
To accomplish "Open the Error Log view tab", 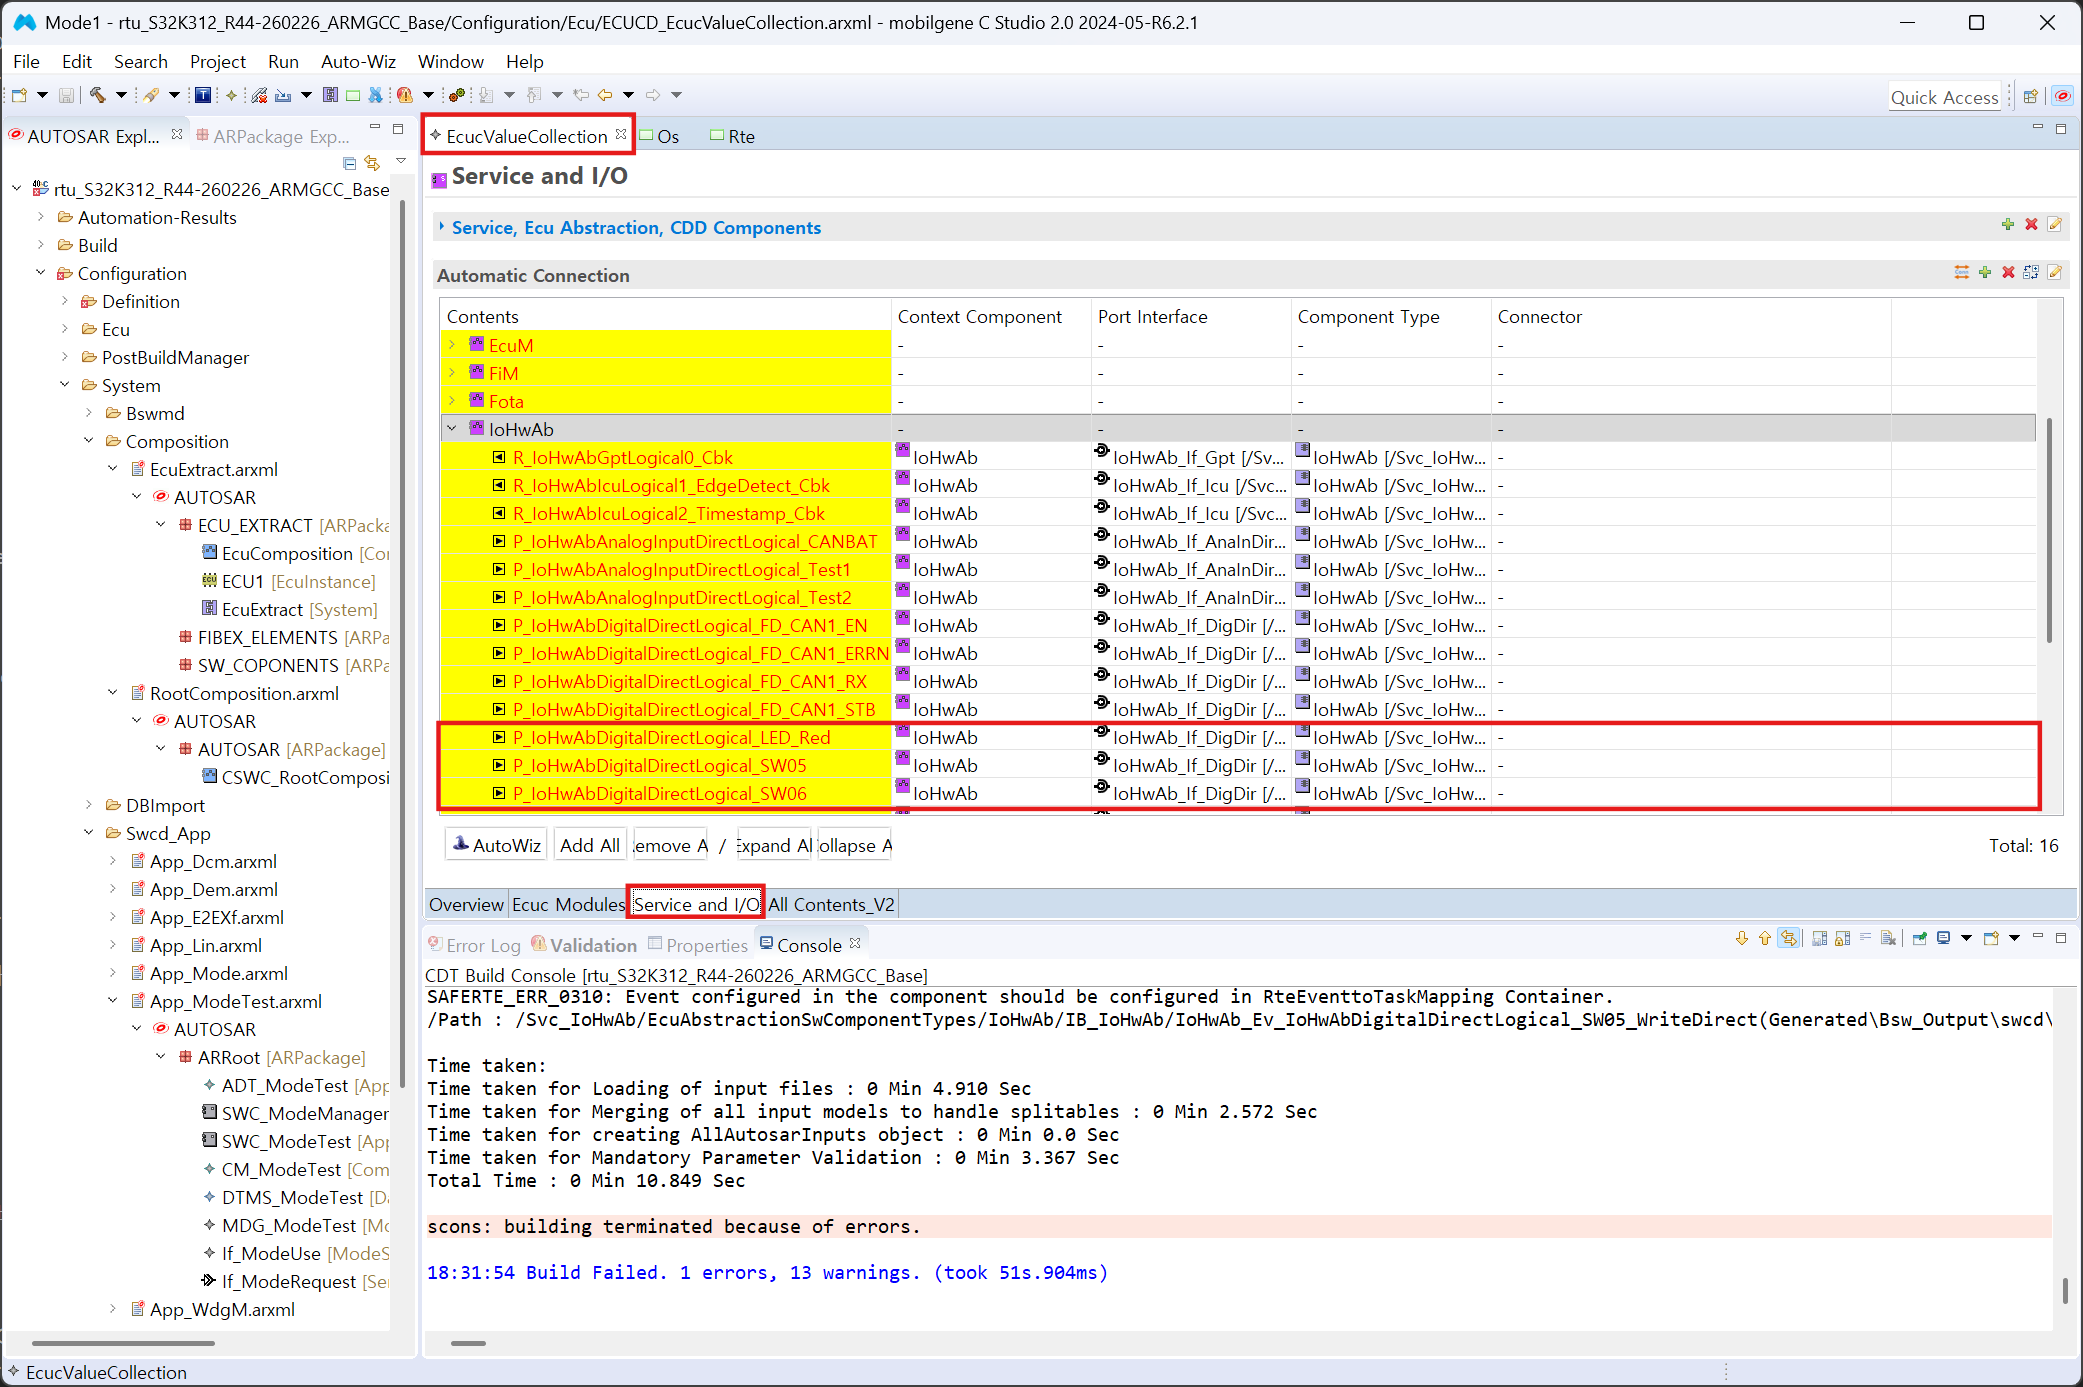I will pyautogui.click(x=474, y=945).
